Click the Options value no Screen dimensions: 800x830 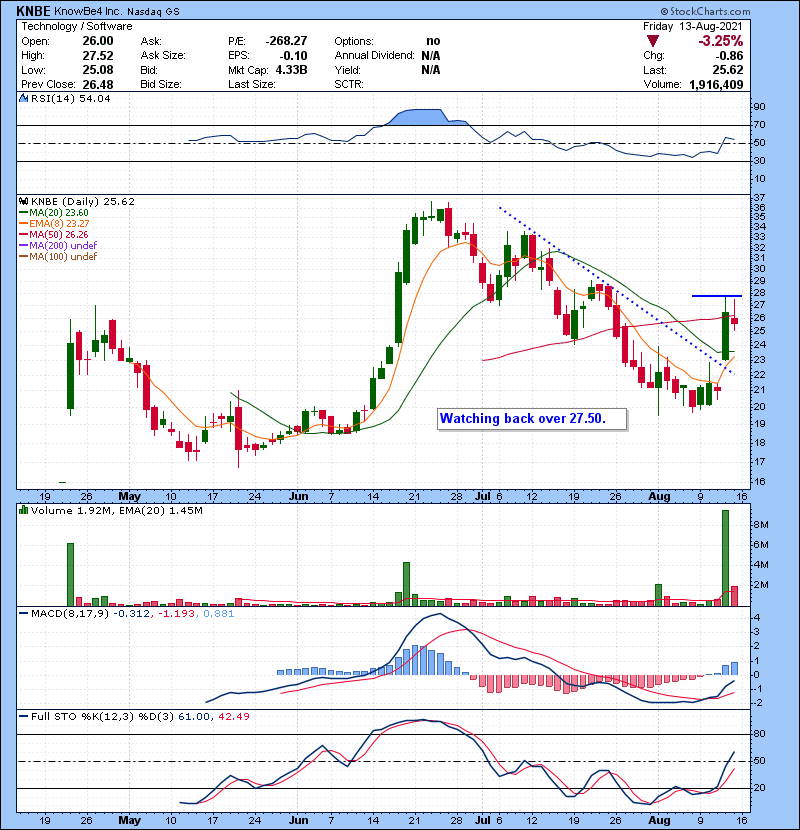433,41
